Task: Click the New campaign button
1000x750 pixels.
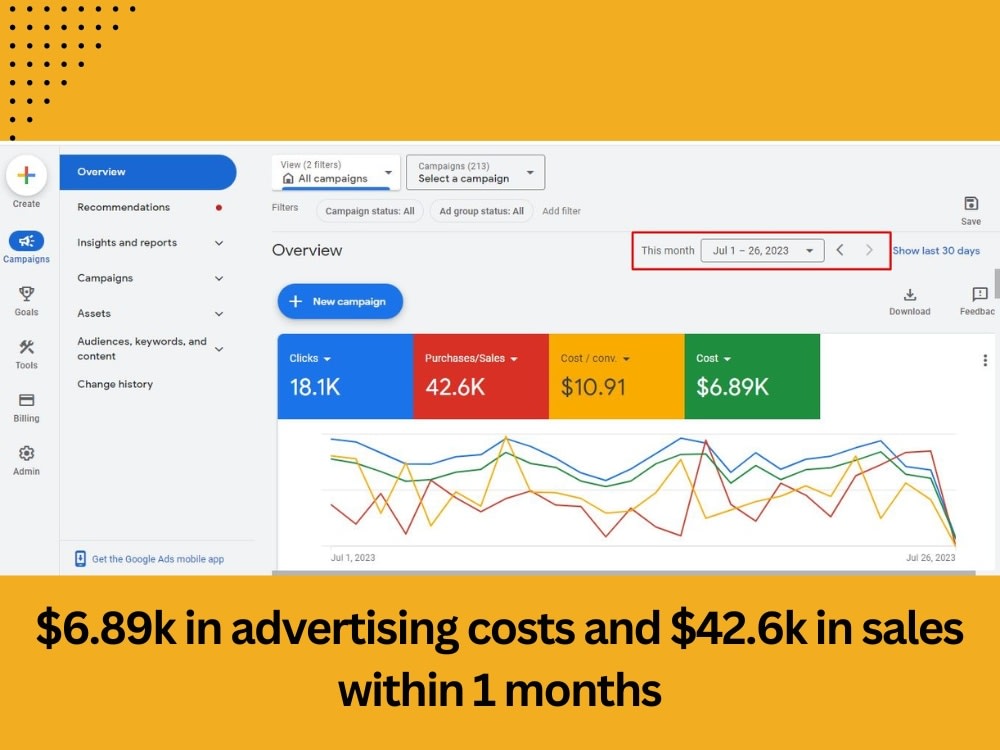Action: 340,301
